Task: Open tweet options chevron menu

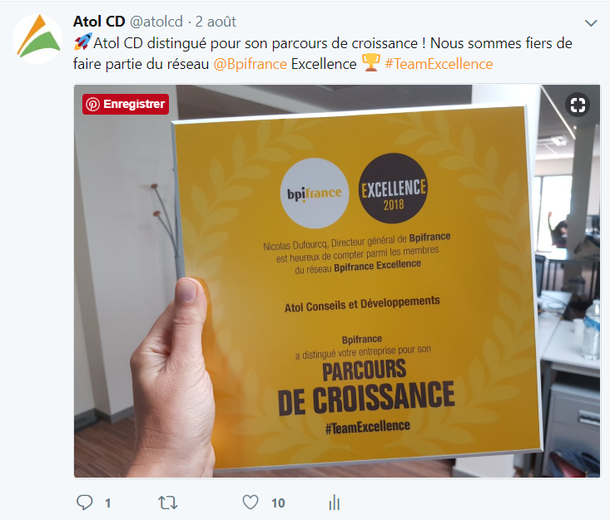Action: coord(591,23)
